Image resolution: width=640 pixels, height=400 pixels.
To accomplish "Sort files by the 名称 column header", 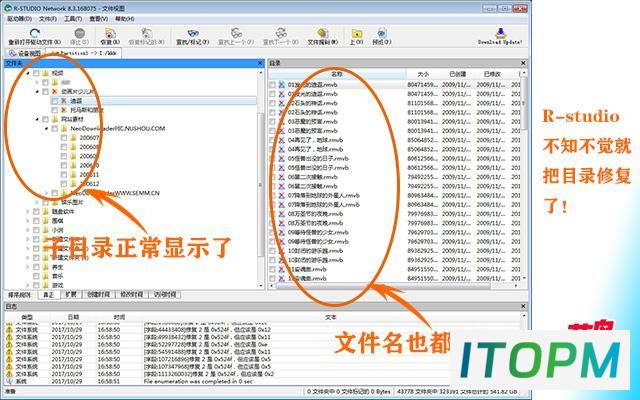I will click(337, 74).
